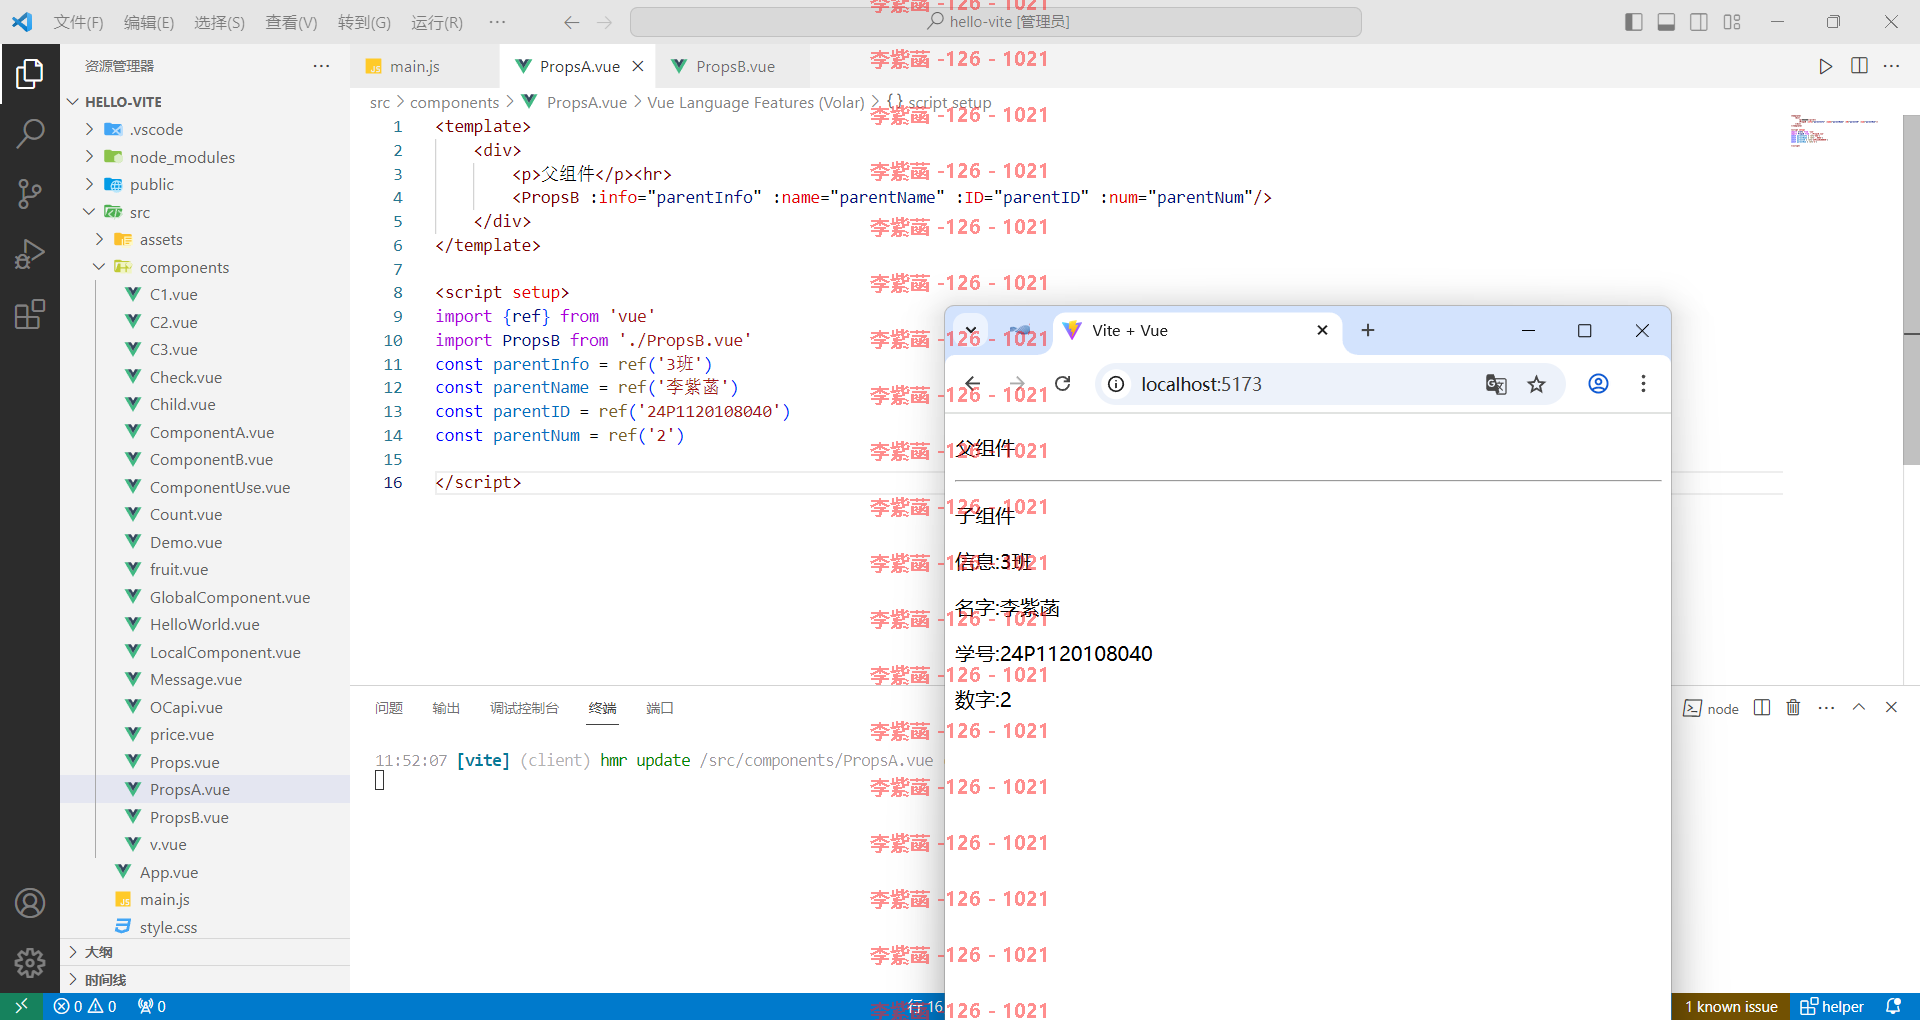
Task: Split the editor to the right
Action: pyautogui.click(x=1859, y=66)
